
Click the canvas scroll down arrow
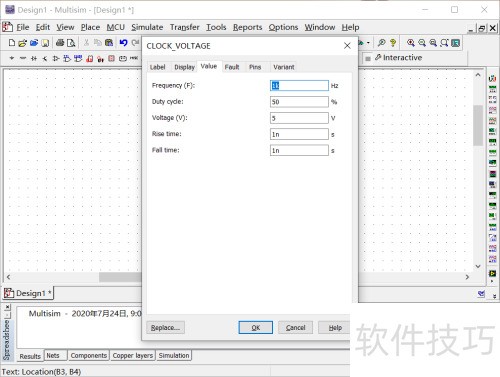[478, 266]
